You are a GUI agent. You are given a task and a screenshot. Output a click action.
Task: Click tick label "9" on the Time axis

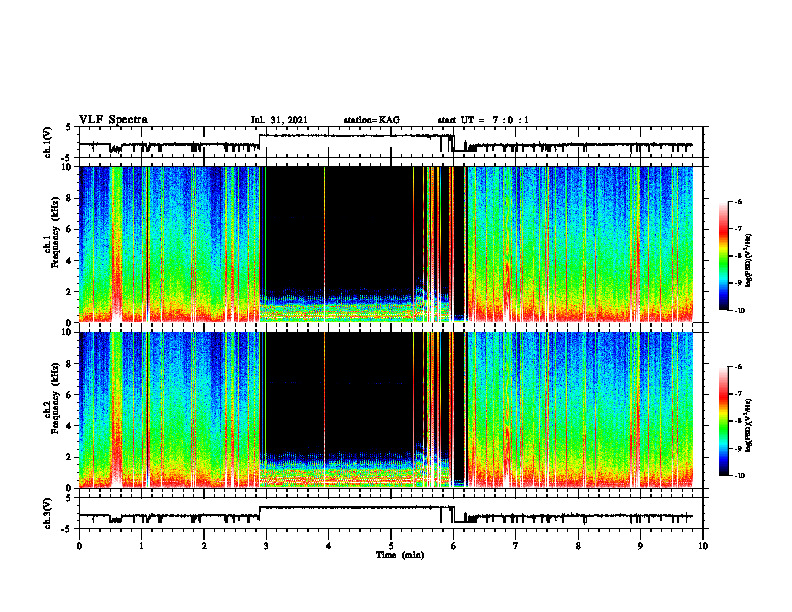640,546
